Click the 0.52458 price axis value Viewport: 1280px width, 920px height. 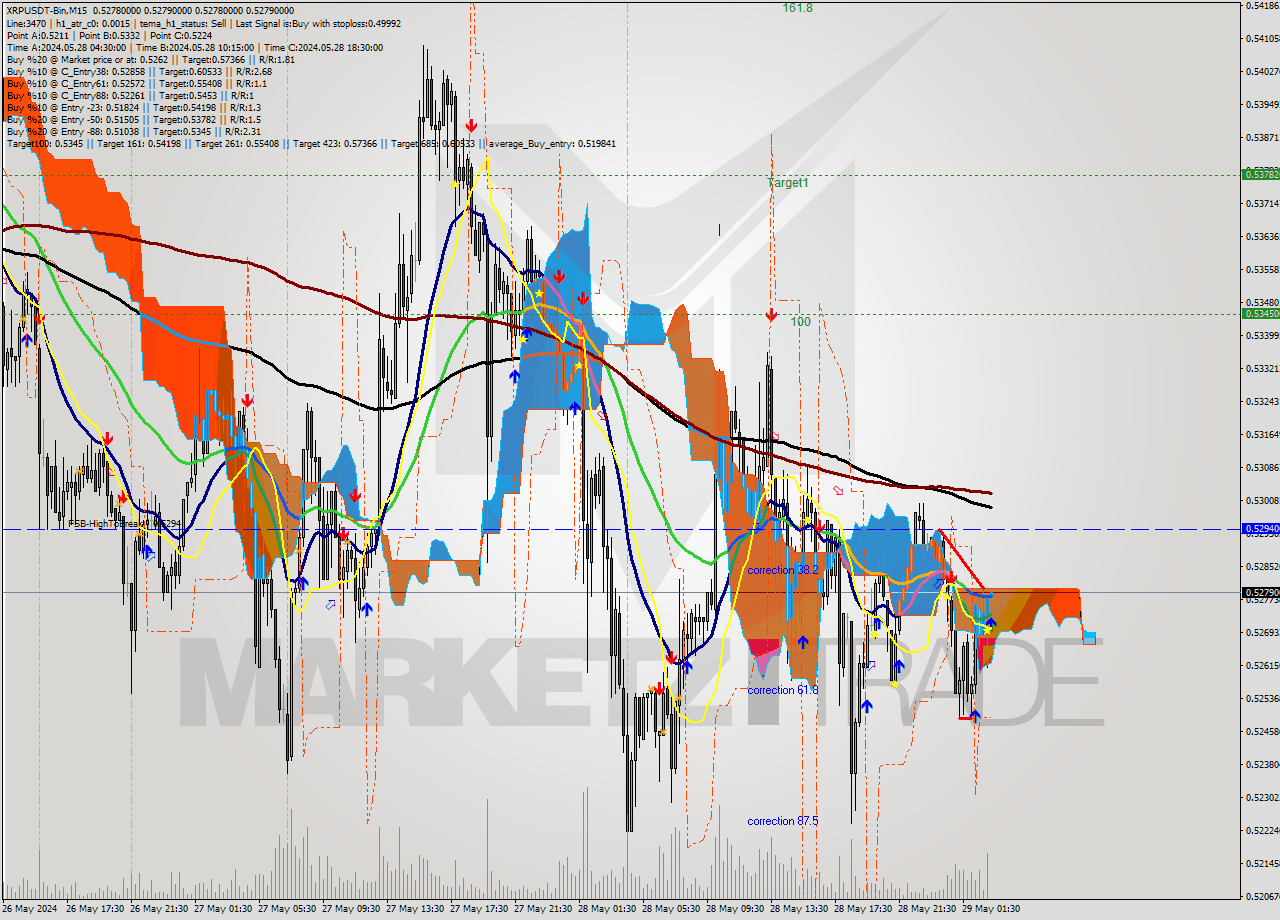1261,732
